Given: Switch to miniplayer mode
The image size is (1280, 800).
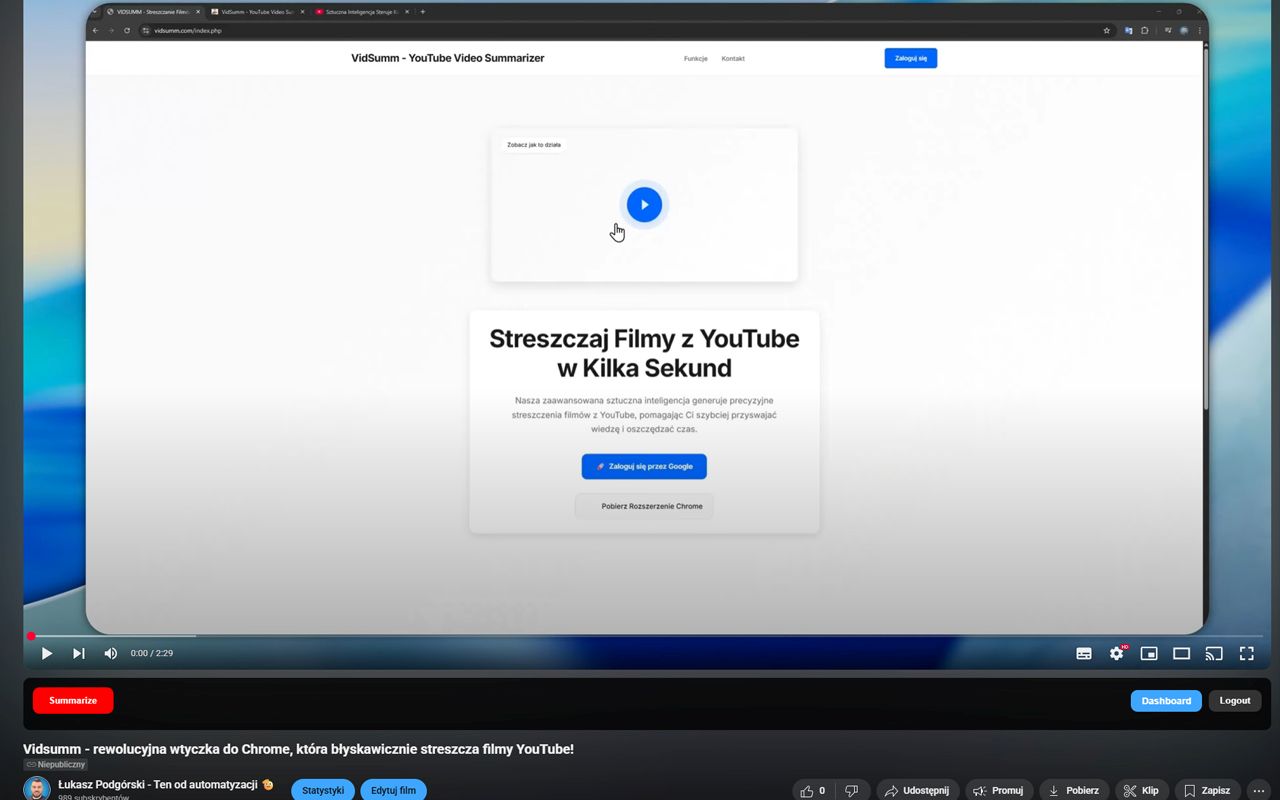Looking at the screenshot, I should tap(1149, 653).
